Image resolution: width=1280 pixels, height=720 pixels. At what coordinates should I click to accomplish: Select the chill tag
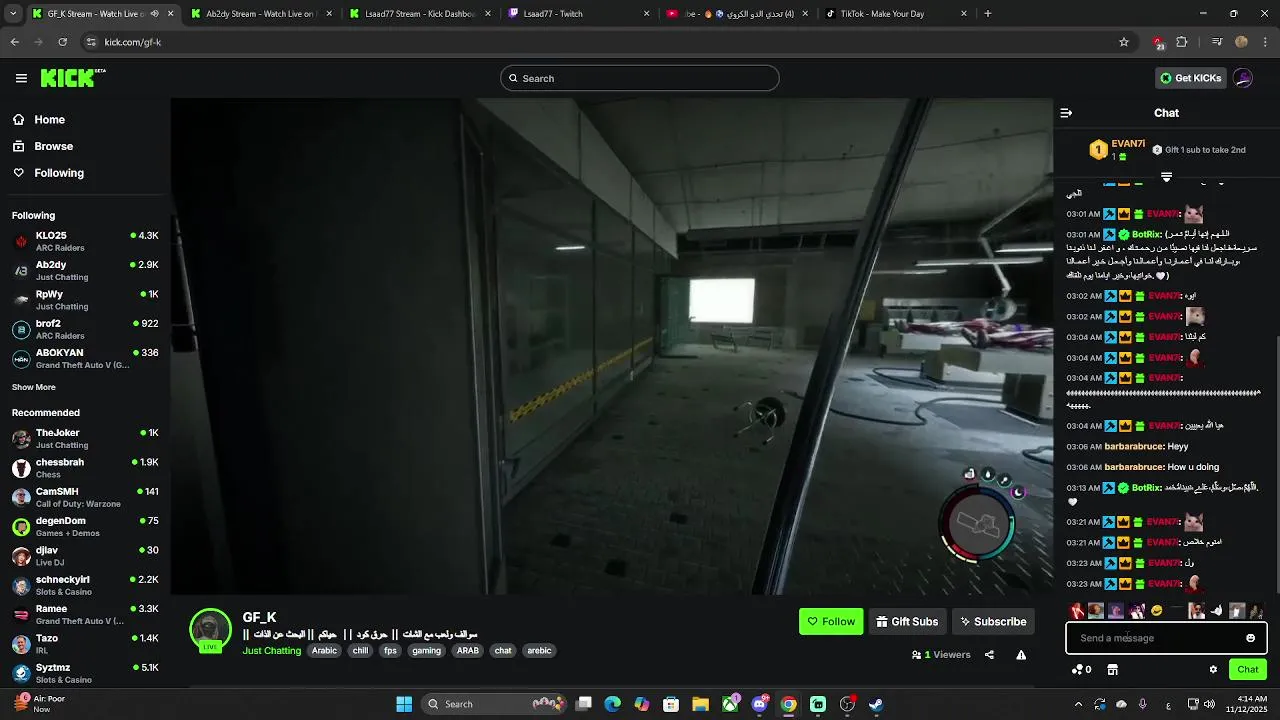(360, 650)
